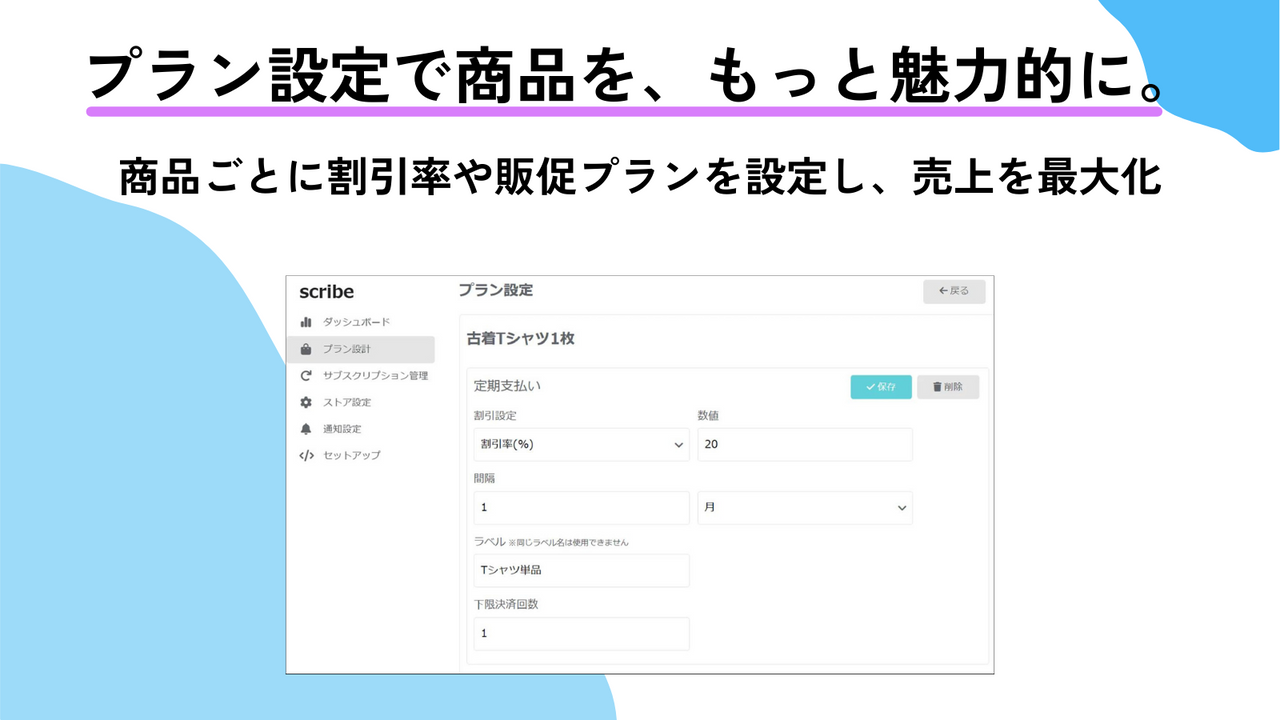Click the 下限決済回数 field containing 1
1280x720 pixels.
pyautogui.click(x=581, y=633)
